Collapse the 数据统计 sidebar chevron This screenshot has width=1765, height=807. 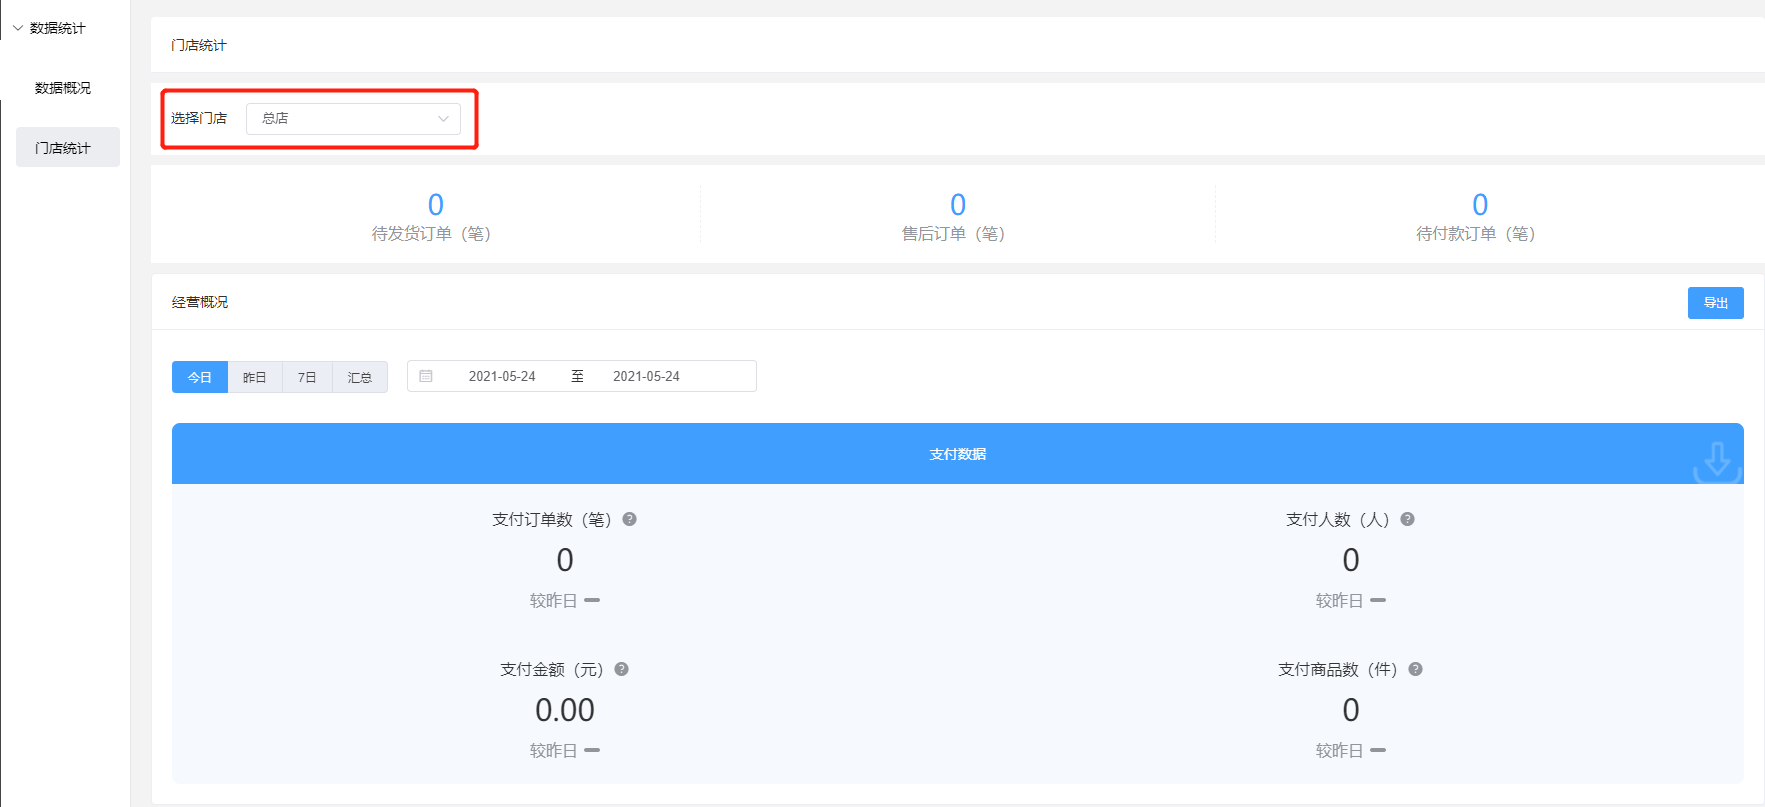pos(17,28)
